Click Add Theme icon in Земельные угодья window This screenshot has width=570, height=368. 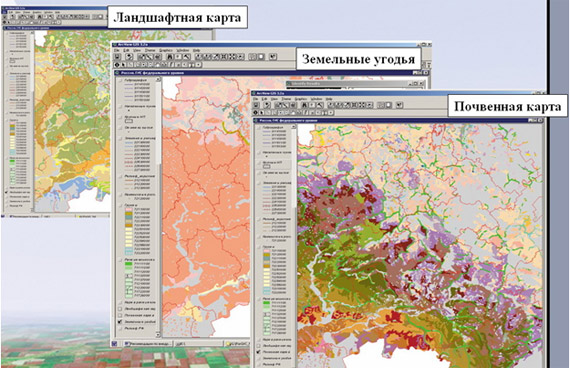click(x=129, y=57)
